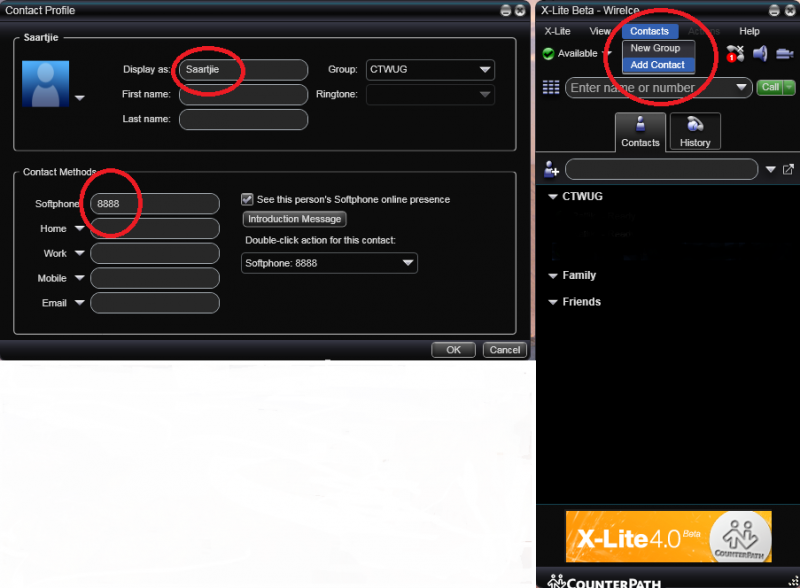Minimize the X-Lite Beta window

coord(774,11)
